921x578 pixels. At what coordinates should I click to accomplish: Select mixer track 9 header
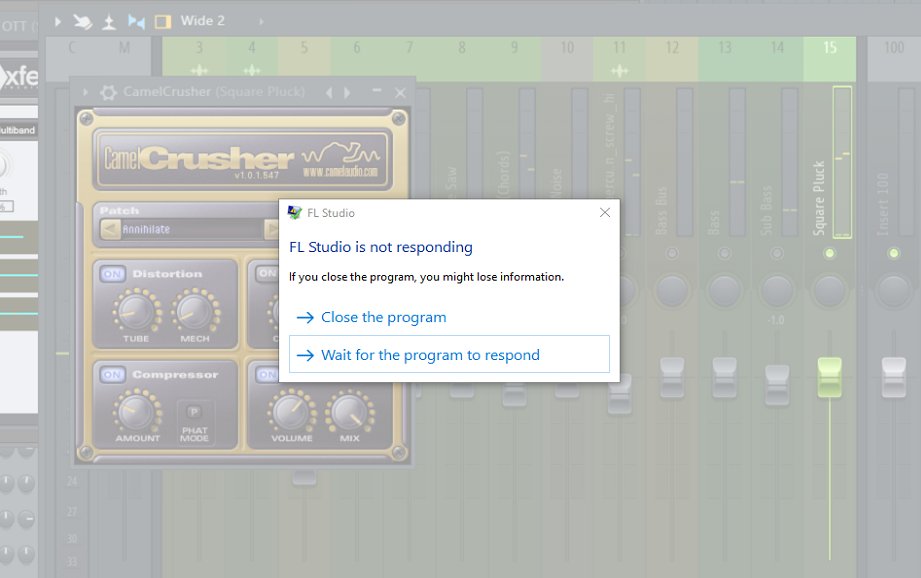point(515,59)
